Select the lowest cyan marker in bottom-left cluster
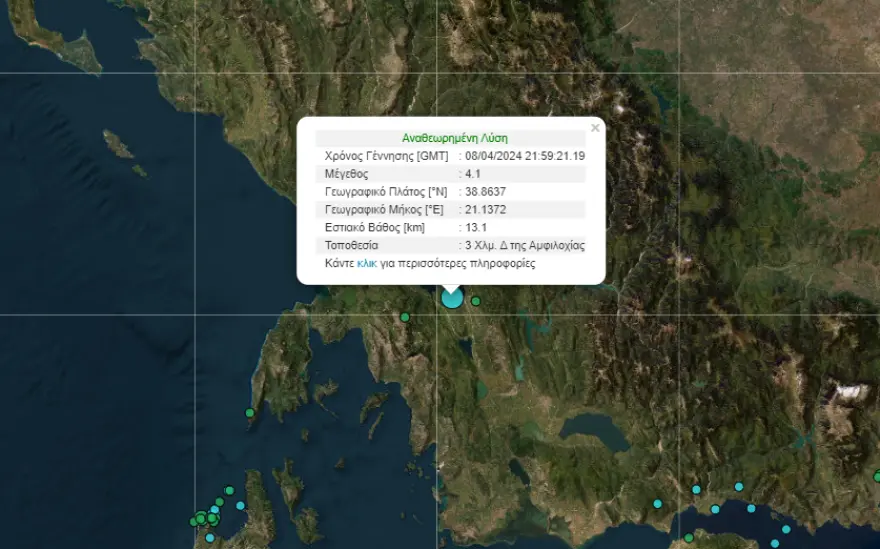 pyautogui.click(x=210, y=538)
